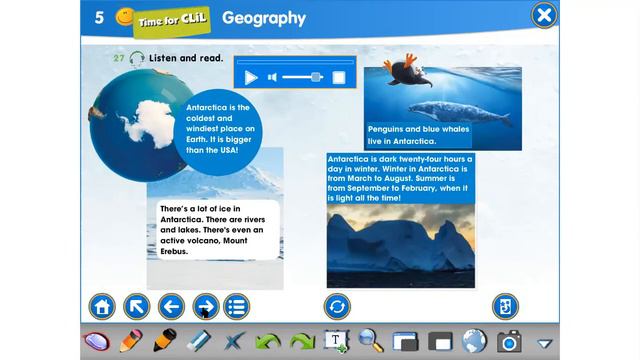The width and height of the screenshot is (640, 360).
Task: Collapse the toolbar with the down triangle
Action: (544, 344)
